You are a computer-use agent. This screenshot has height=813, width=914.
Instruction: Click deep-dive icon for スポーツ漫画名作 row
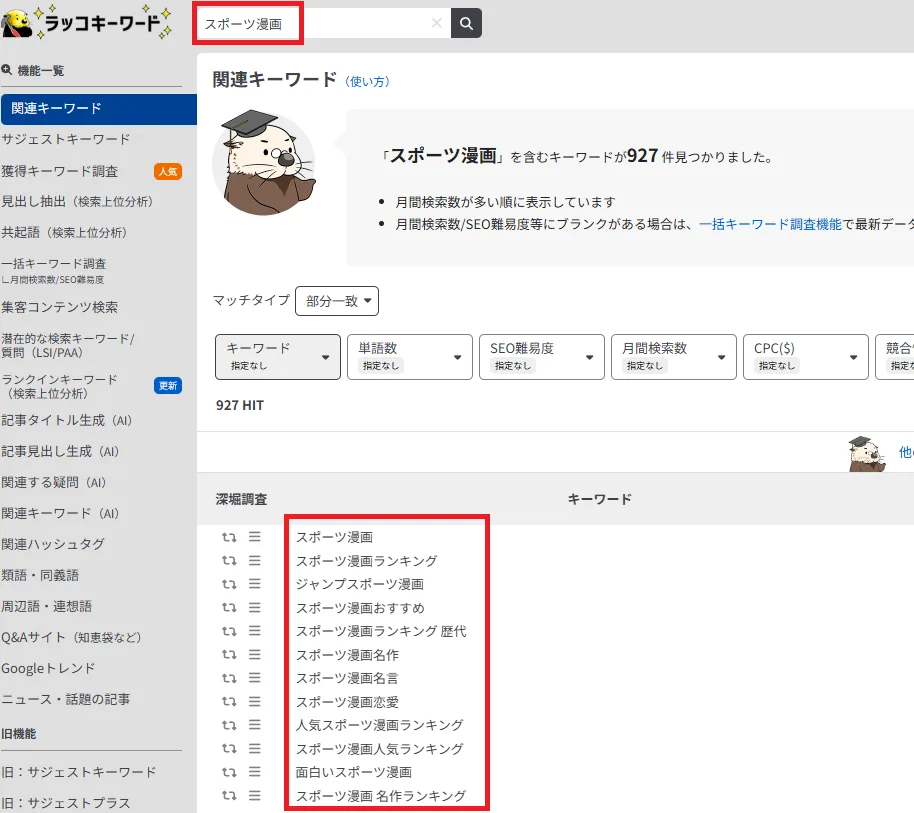point(229,654)
